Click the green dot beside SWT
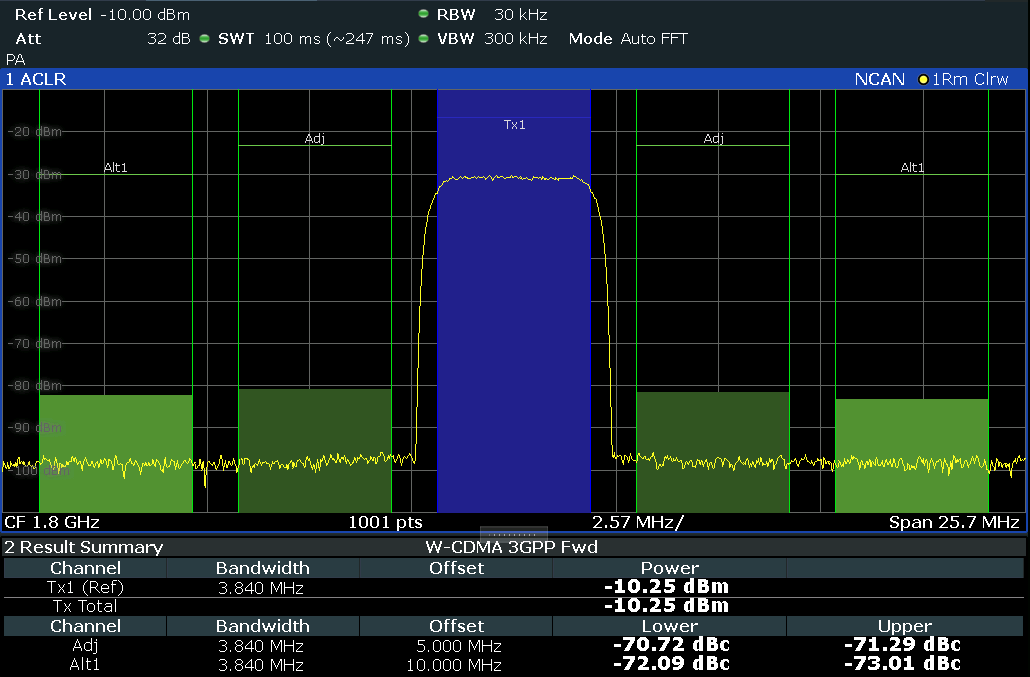Viewport: 1030px width, 677px height. point(205,39)
